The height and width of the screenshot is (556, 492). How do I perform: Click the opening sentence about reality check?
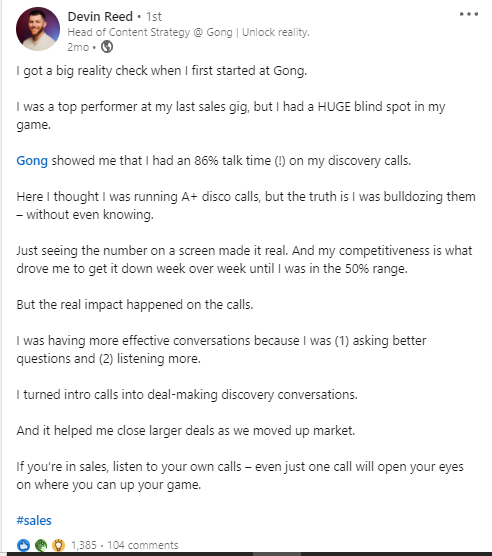point(162,71)
